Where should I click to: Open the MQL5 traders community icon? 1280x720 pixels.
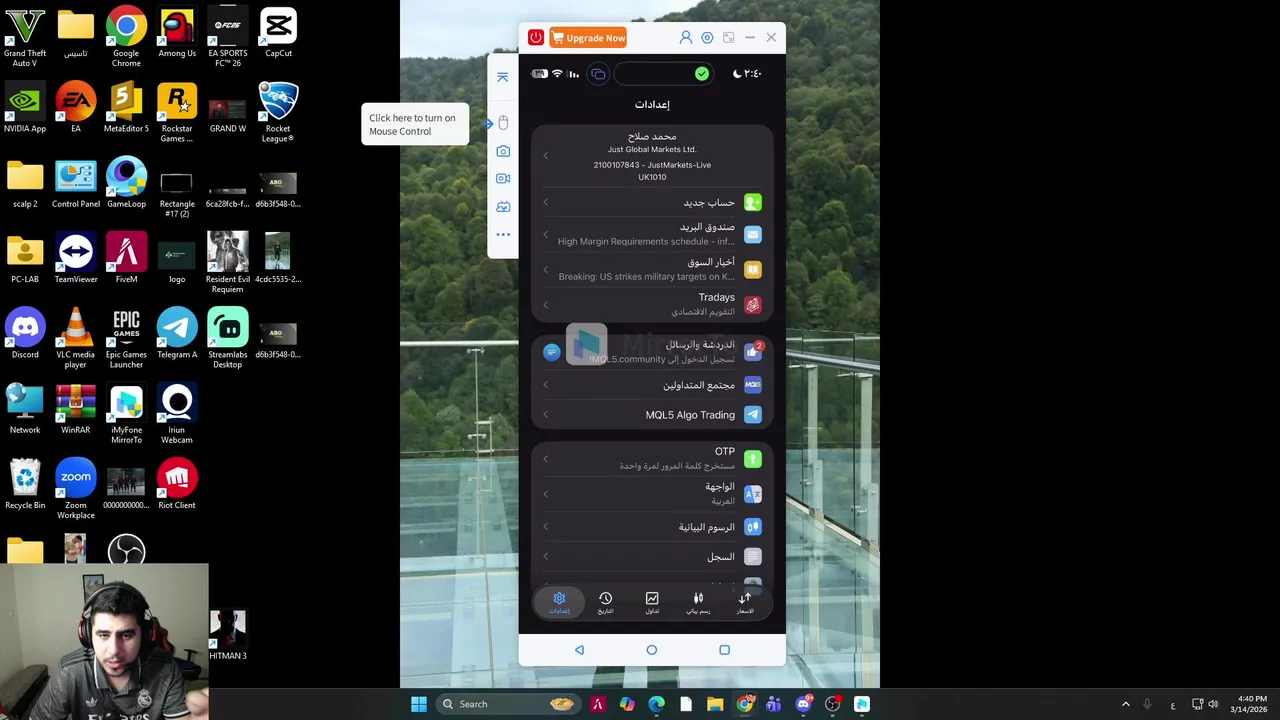(753, 385)
